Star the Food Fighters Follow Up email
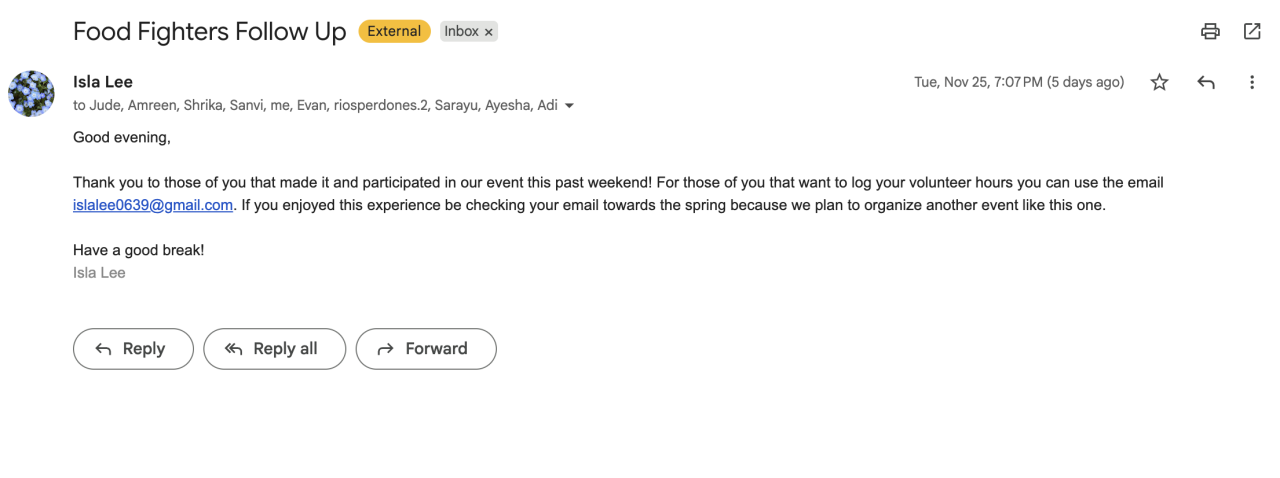The width and height of the screenshot is (1280, 478). point(1159,82)
